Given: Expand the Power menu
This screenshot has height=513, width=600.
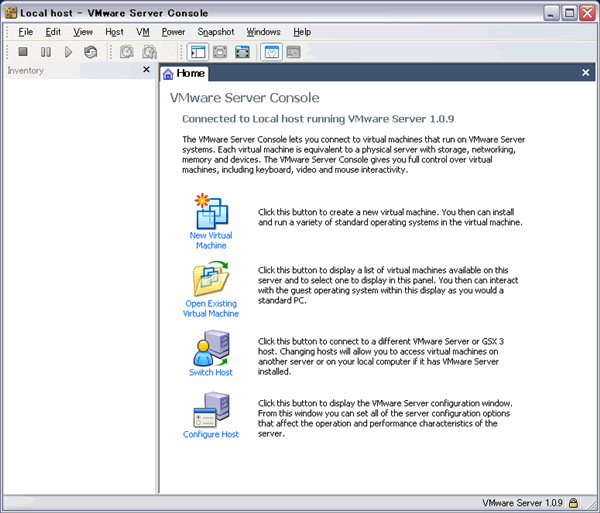Looking at the screenshot, I should pos(173,32).
